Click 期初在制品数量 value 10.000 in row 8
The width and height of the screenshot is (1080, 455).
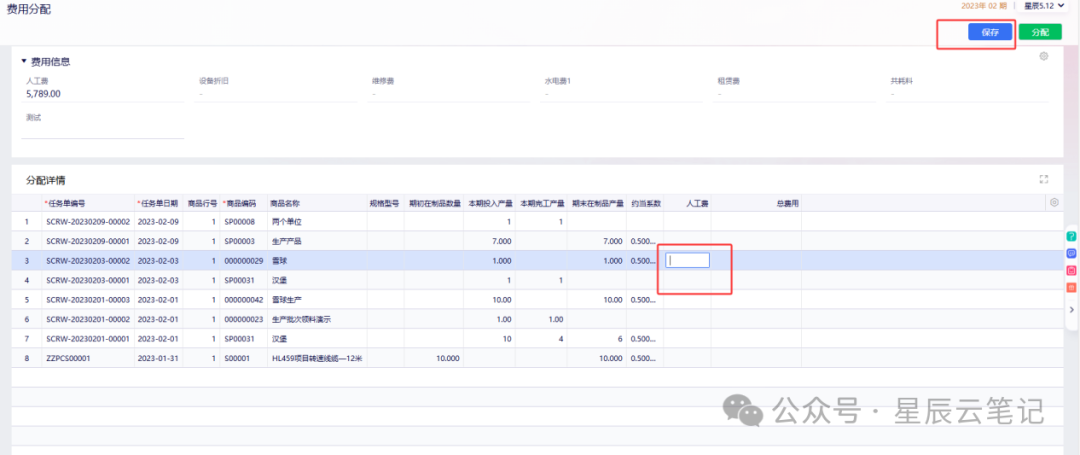click(x=446, y=359)
